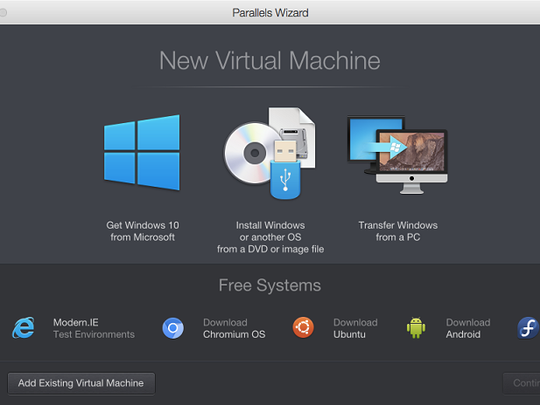Click the partially visible Continue button
Image resolution: width=540 pixels, height=405 pixels.
click(x=521, y=383)
